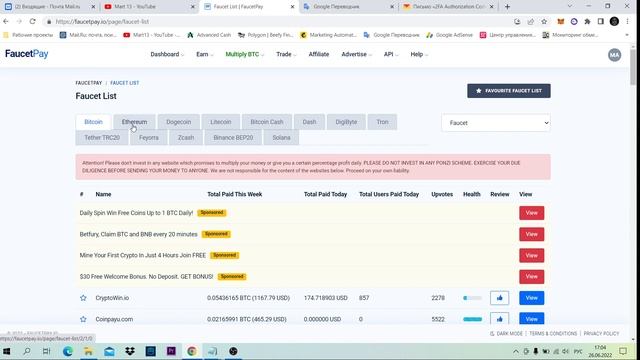Select the Litecoin coin tab
Screen dimensions: 640x360
221,122
